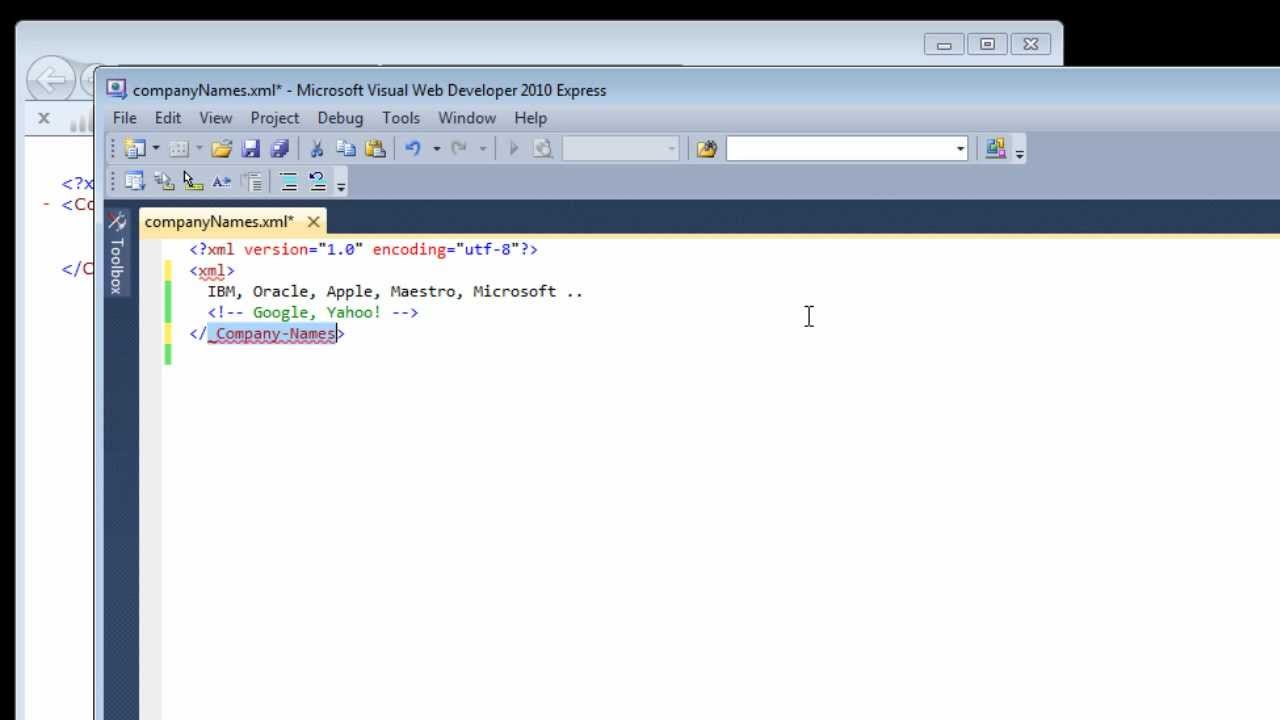
Task: Open the New Project dropdown arrow
Action: pos(155,149)
